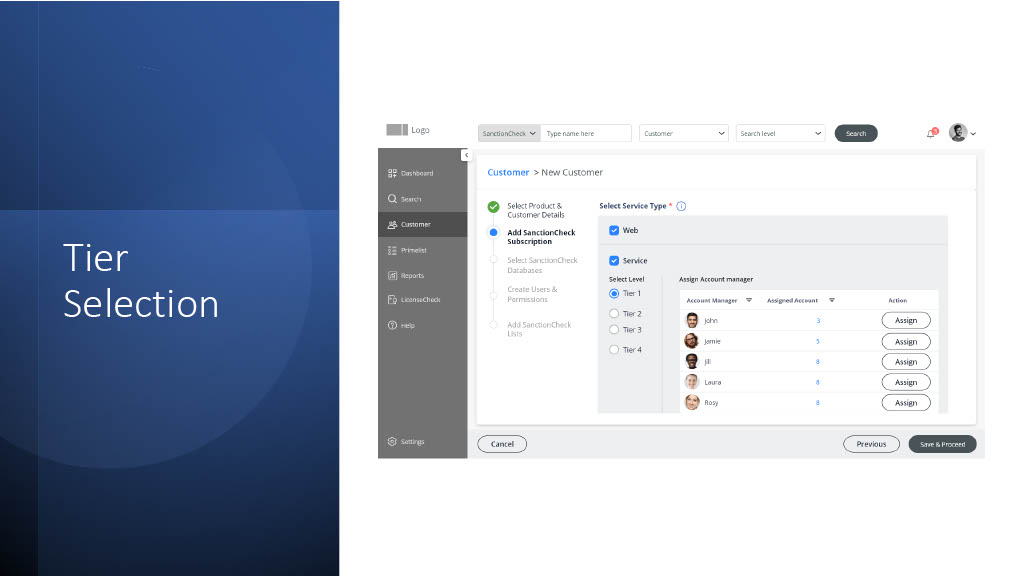Assign John as account manager
1024x576 pixels.
[906, 321]
